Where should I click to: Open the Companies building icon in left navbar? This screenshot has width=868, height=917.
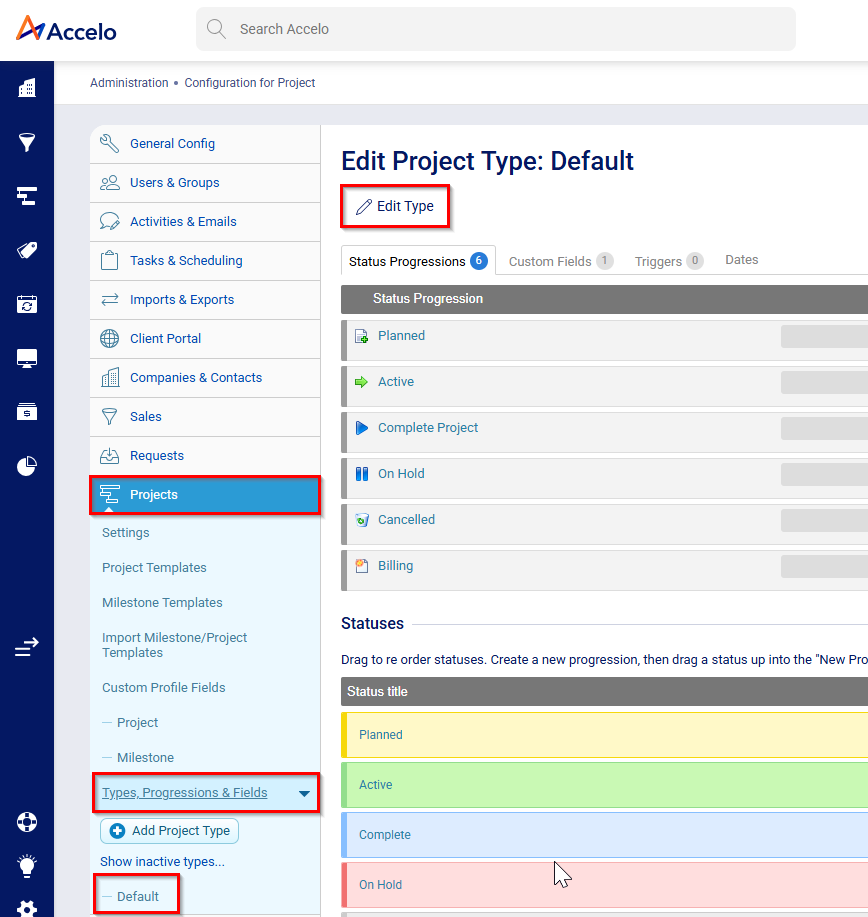click(27, 88)
